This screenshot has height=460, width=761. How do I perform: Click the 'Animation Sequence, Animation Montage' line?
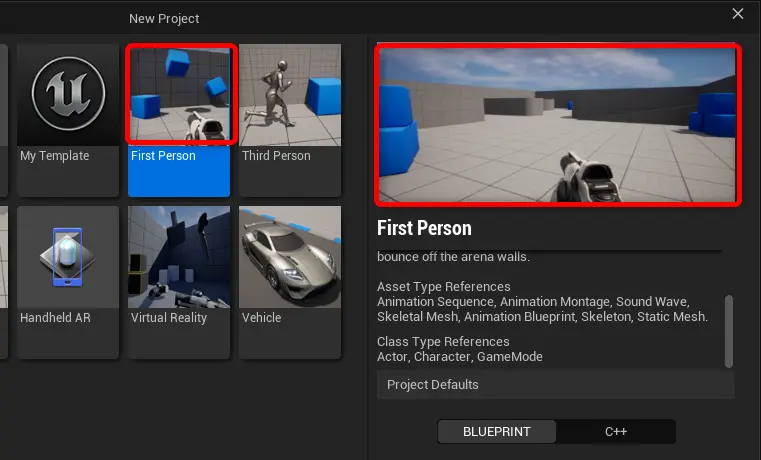pyautogui.click(x=533, y=302)
